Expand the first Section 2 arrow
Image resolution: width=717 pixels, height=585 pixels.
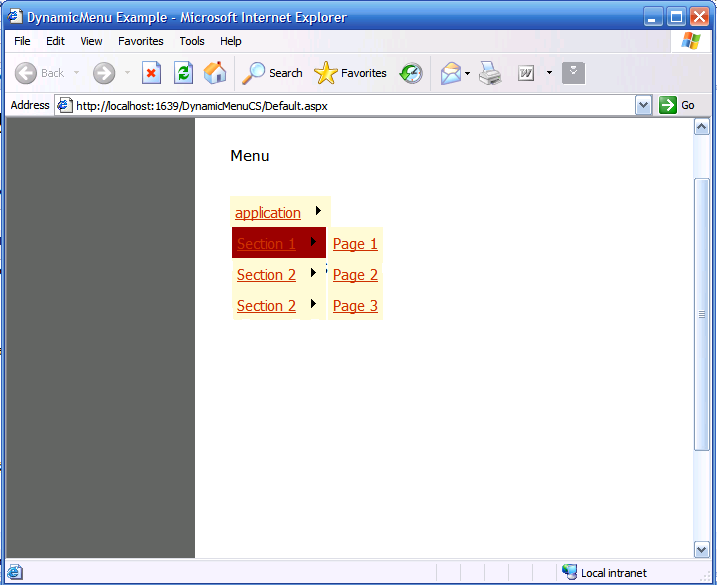pyautogui.click(x=313, y=273)
